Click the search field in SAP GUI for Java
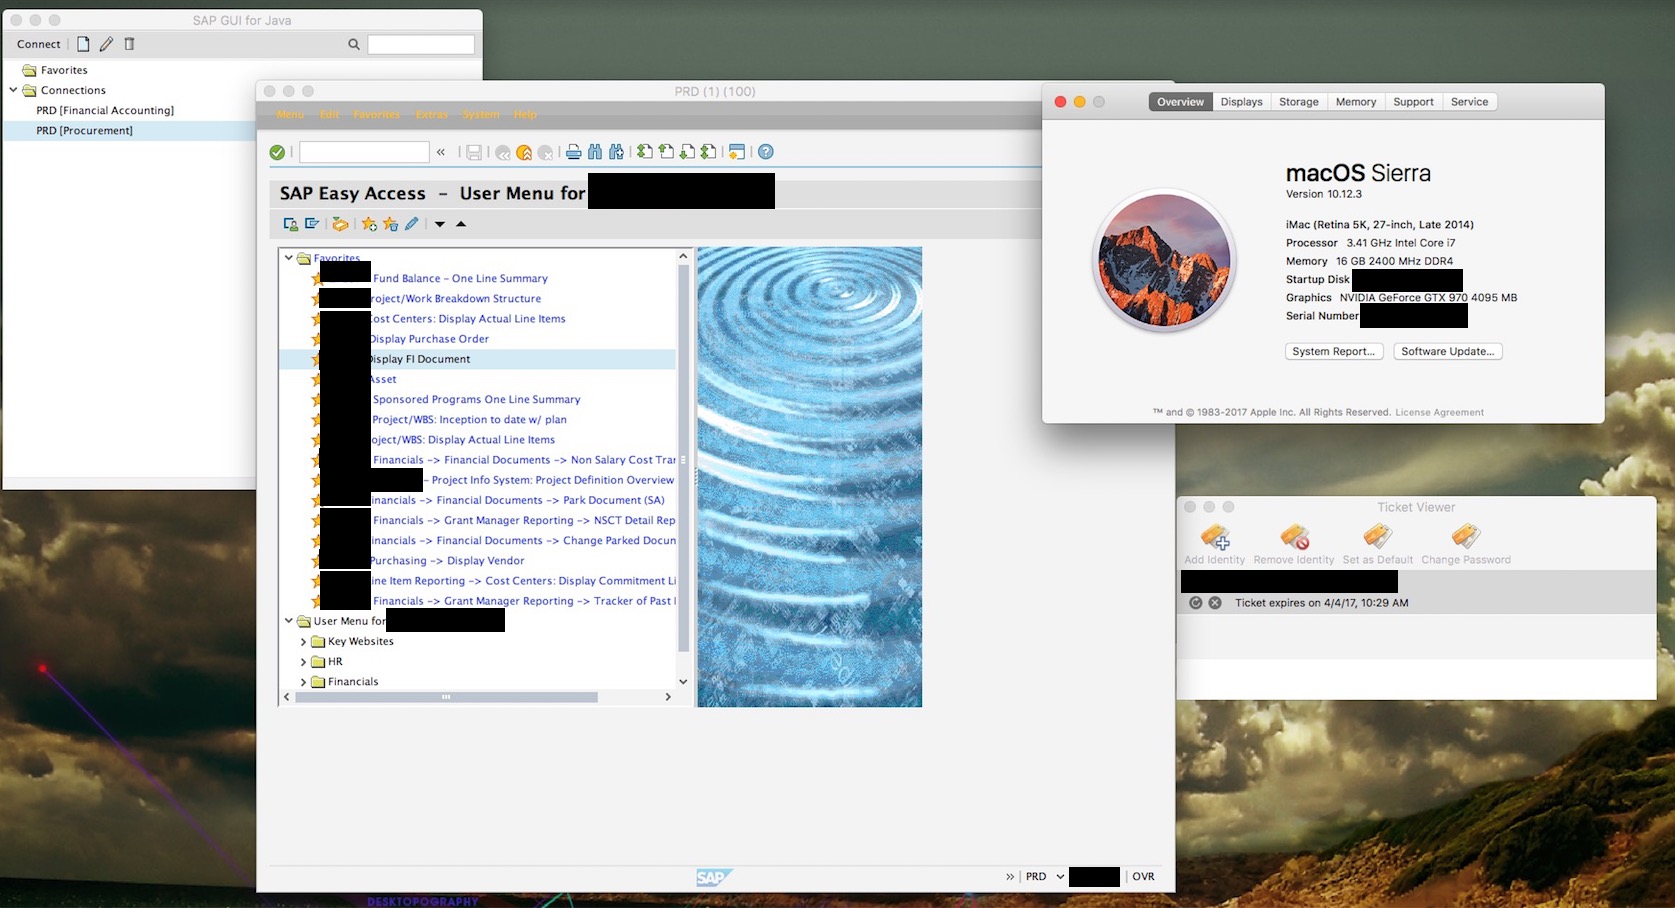The width and height of the screenshot is (1675, 908). click(x=421, y=44)
